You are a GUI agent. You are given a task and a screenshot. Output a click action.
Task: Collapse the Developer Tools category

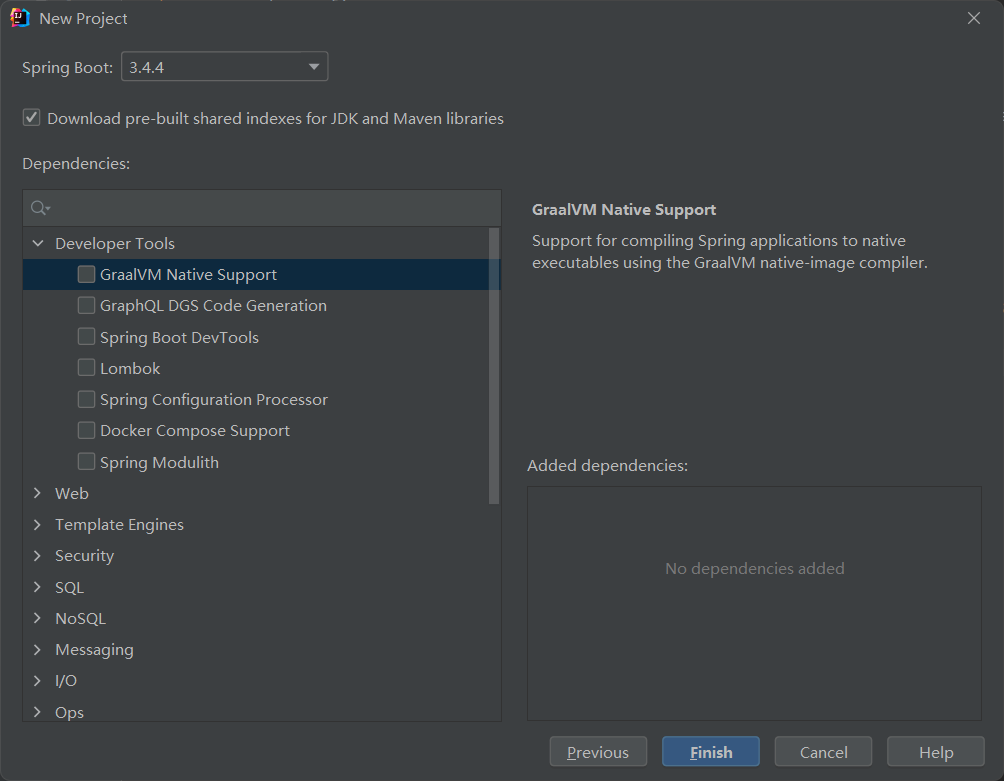click(x=38, y=243)
